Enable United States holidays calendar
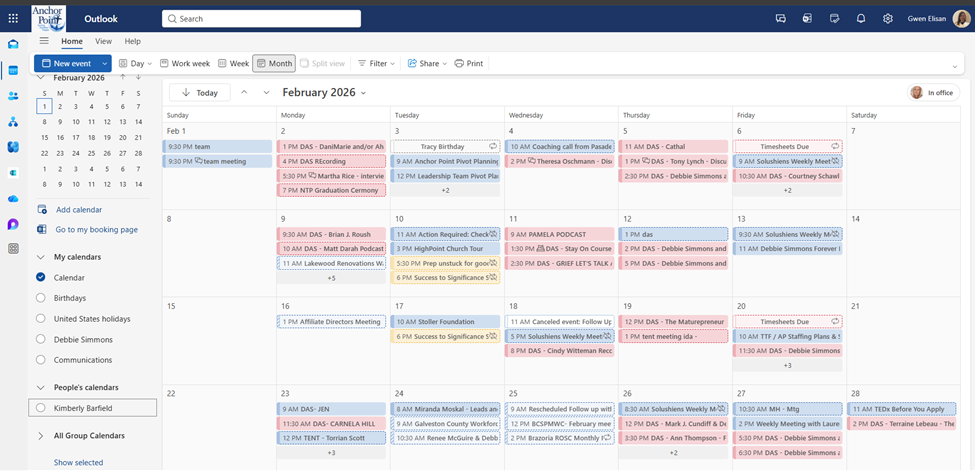975x471 pixels. pyautogui.click(x=41, y=319)
